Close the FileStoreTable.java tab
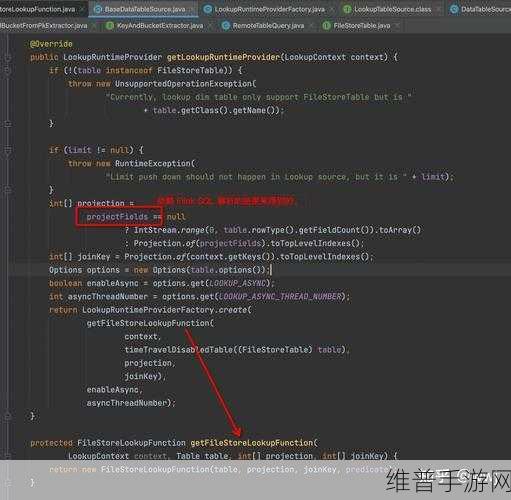 coord(397,25)
